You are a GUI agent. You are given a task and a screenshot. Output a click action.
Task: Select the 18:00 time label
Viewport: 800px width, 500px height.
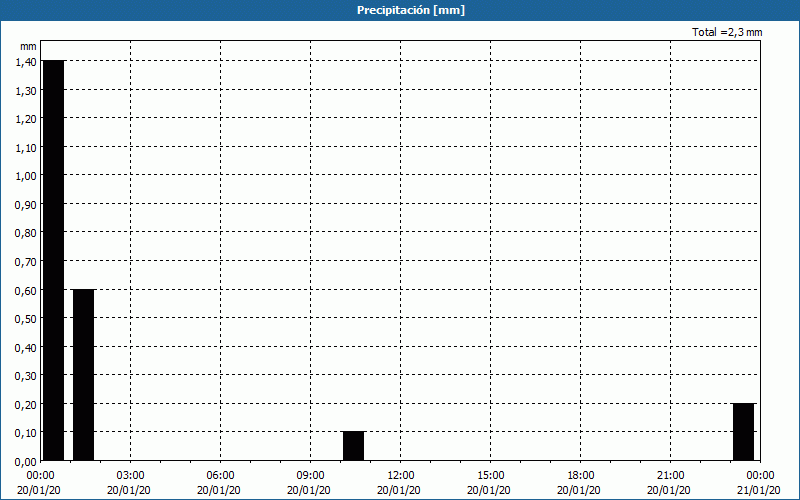(581, 476)
